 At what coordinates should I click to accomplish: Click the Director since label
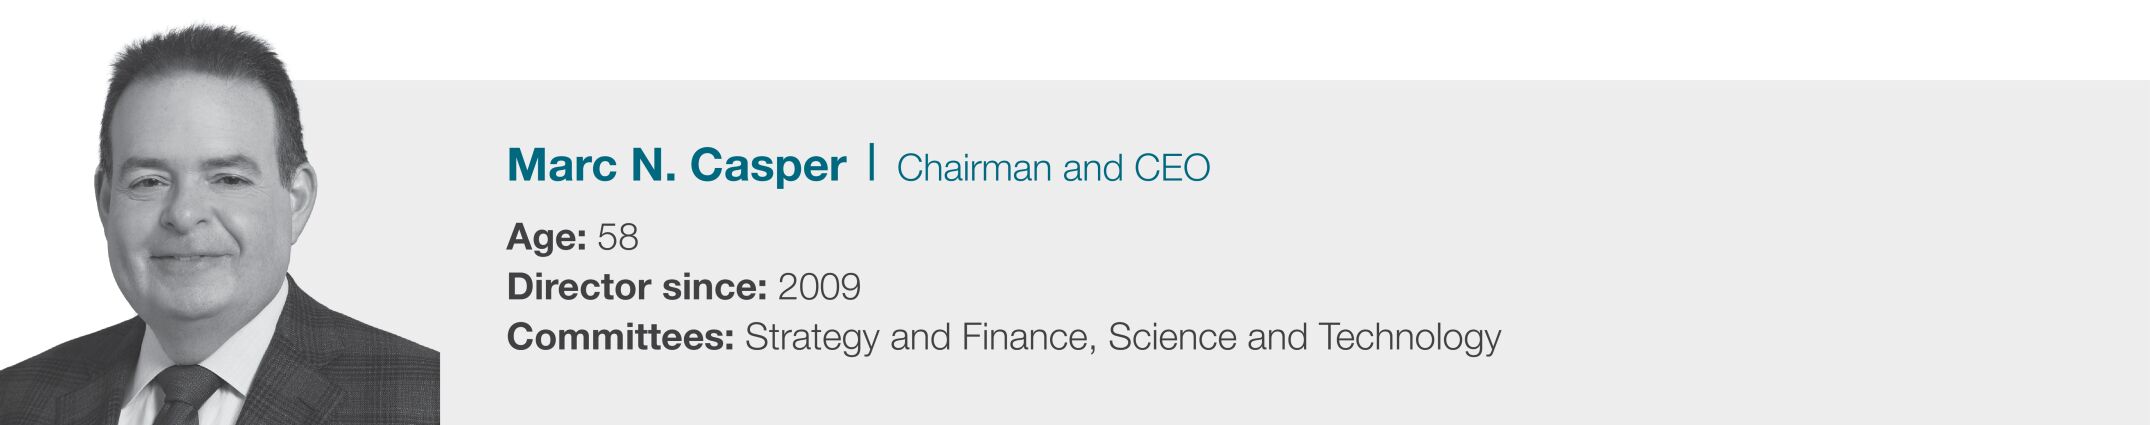[636, 288]
